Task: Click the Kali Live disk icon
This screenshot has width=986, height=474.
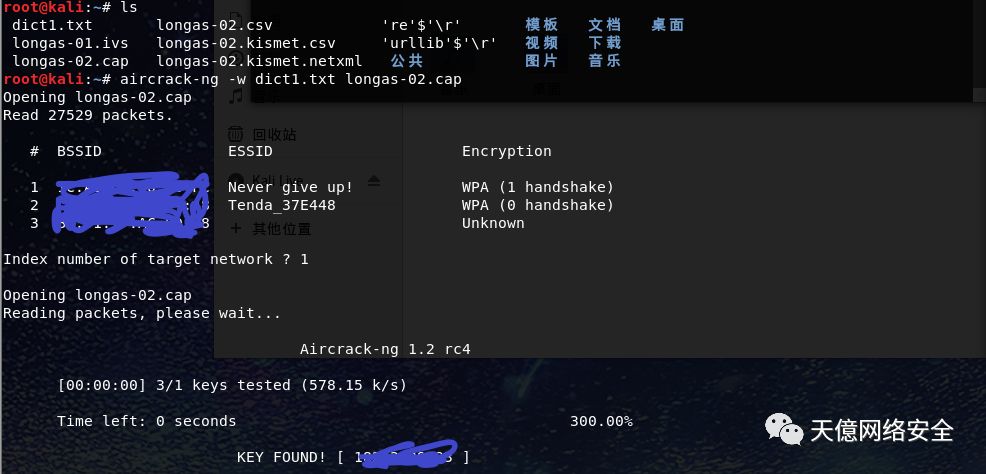Action: (236, 180)
